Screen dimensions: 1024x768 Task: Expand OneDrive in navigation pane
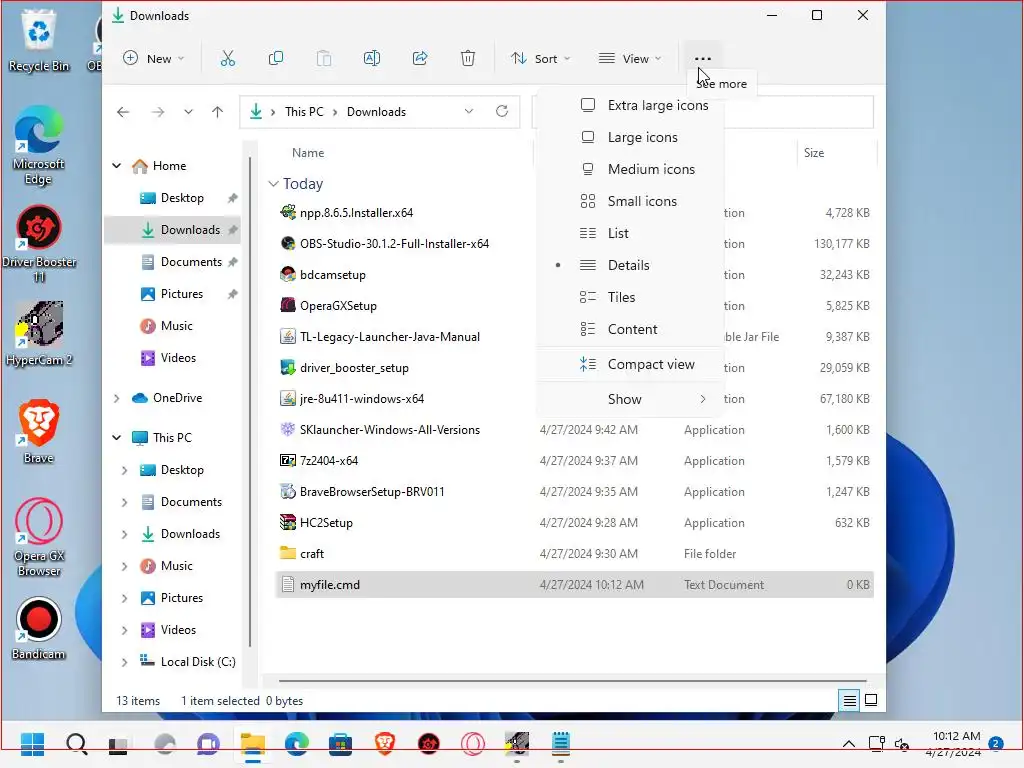tap(116, 398)
